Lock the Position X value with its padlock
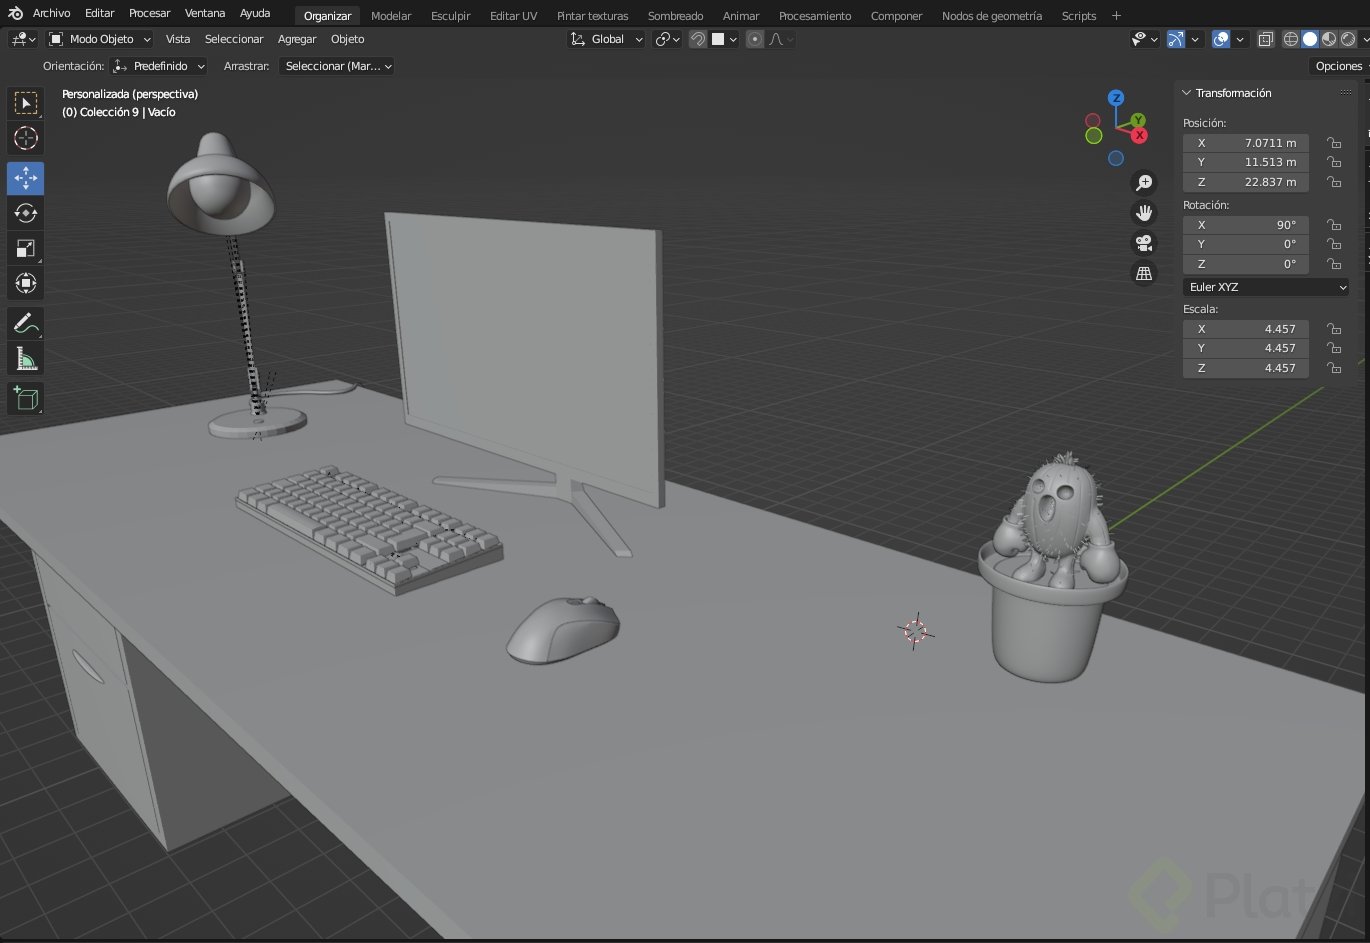1370x943 pixels. point(1335,142)
